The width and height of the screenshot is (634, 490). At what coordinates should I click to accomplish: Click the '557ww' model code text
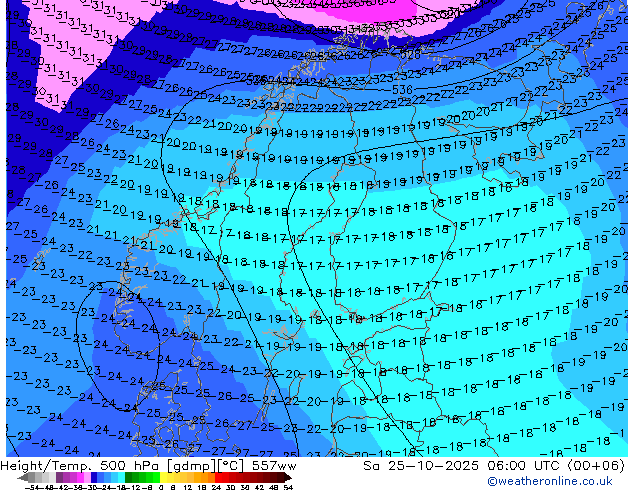pos(274,466)
